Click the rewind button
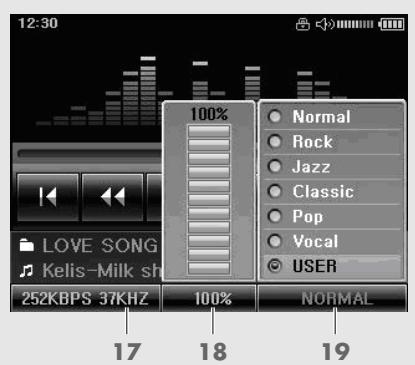Viewport: 415px width, 365px height. pos(113,197)
